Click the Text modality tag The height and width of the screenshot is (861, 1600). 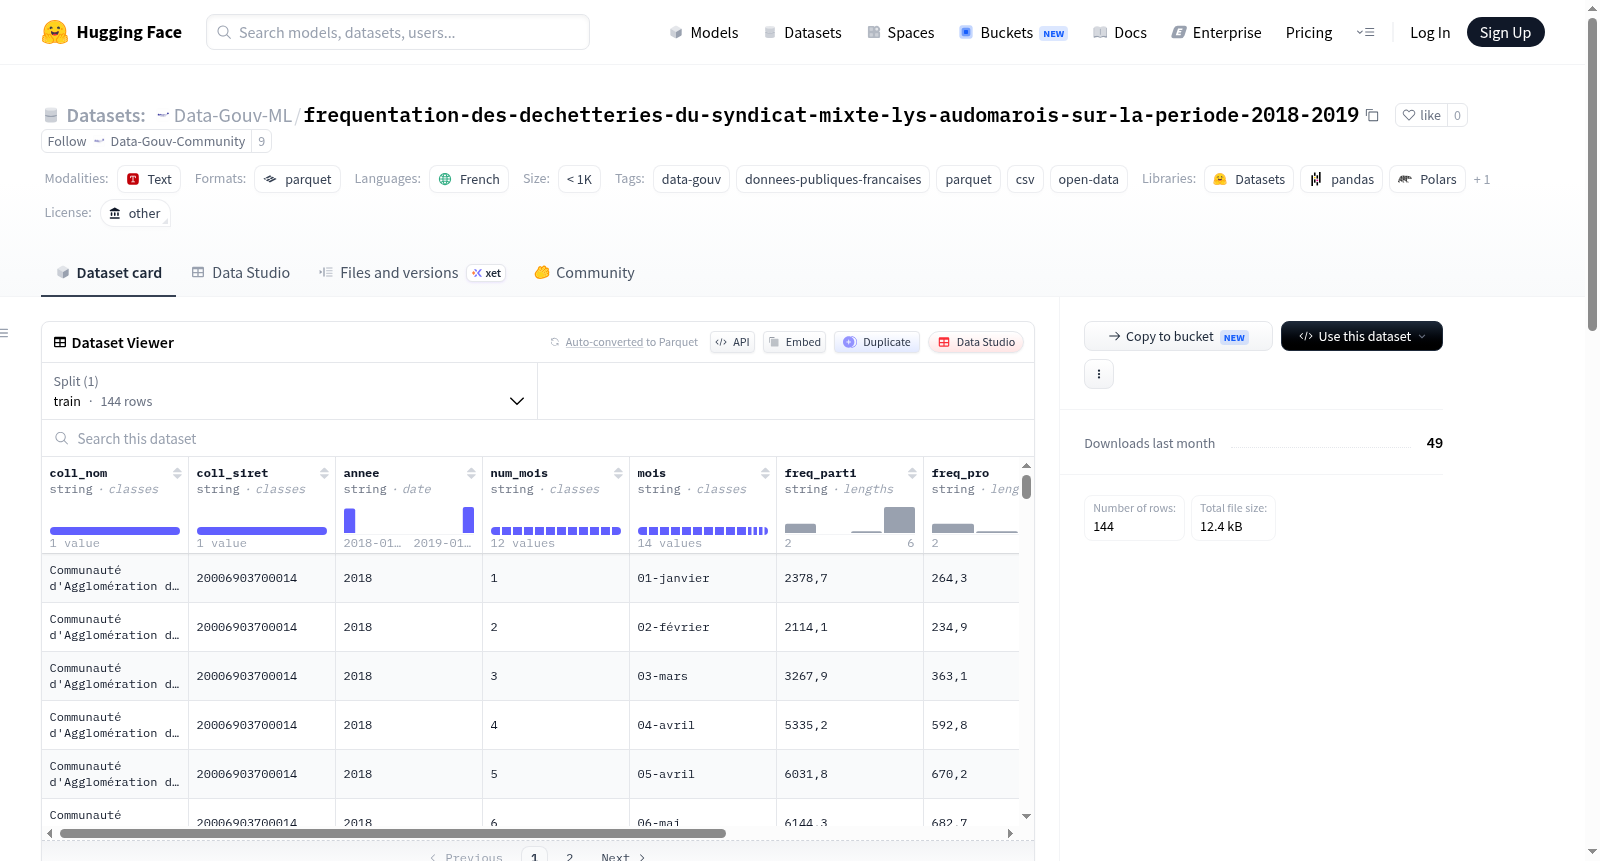coord(149,179)
